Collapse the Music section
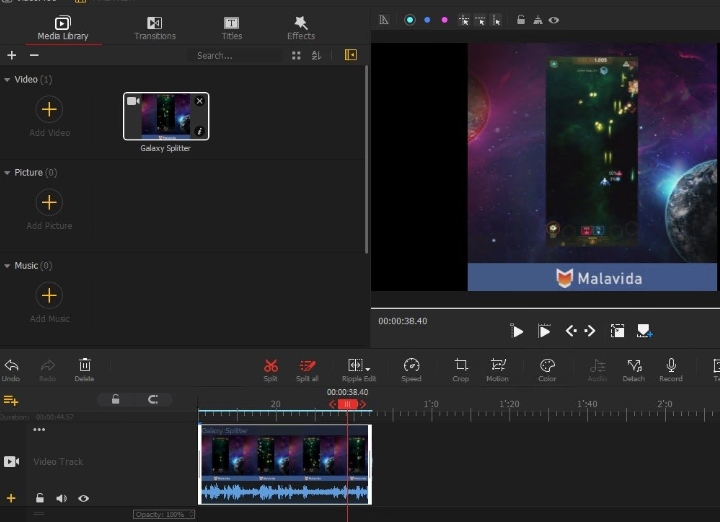Viewport: 720px width, 522px height. 7,266
